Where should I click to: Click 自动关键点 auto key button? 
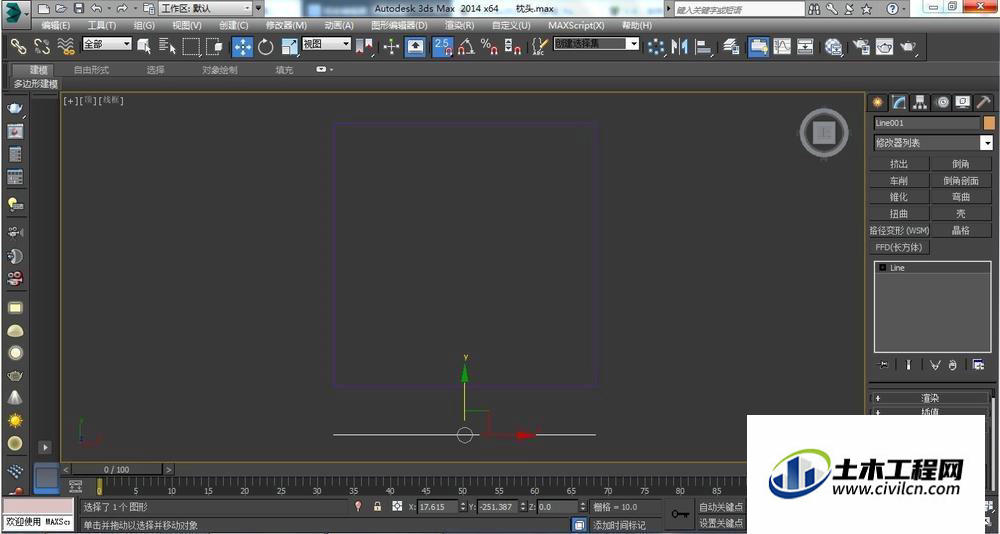721,507
